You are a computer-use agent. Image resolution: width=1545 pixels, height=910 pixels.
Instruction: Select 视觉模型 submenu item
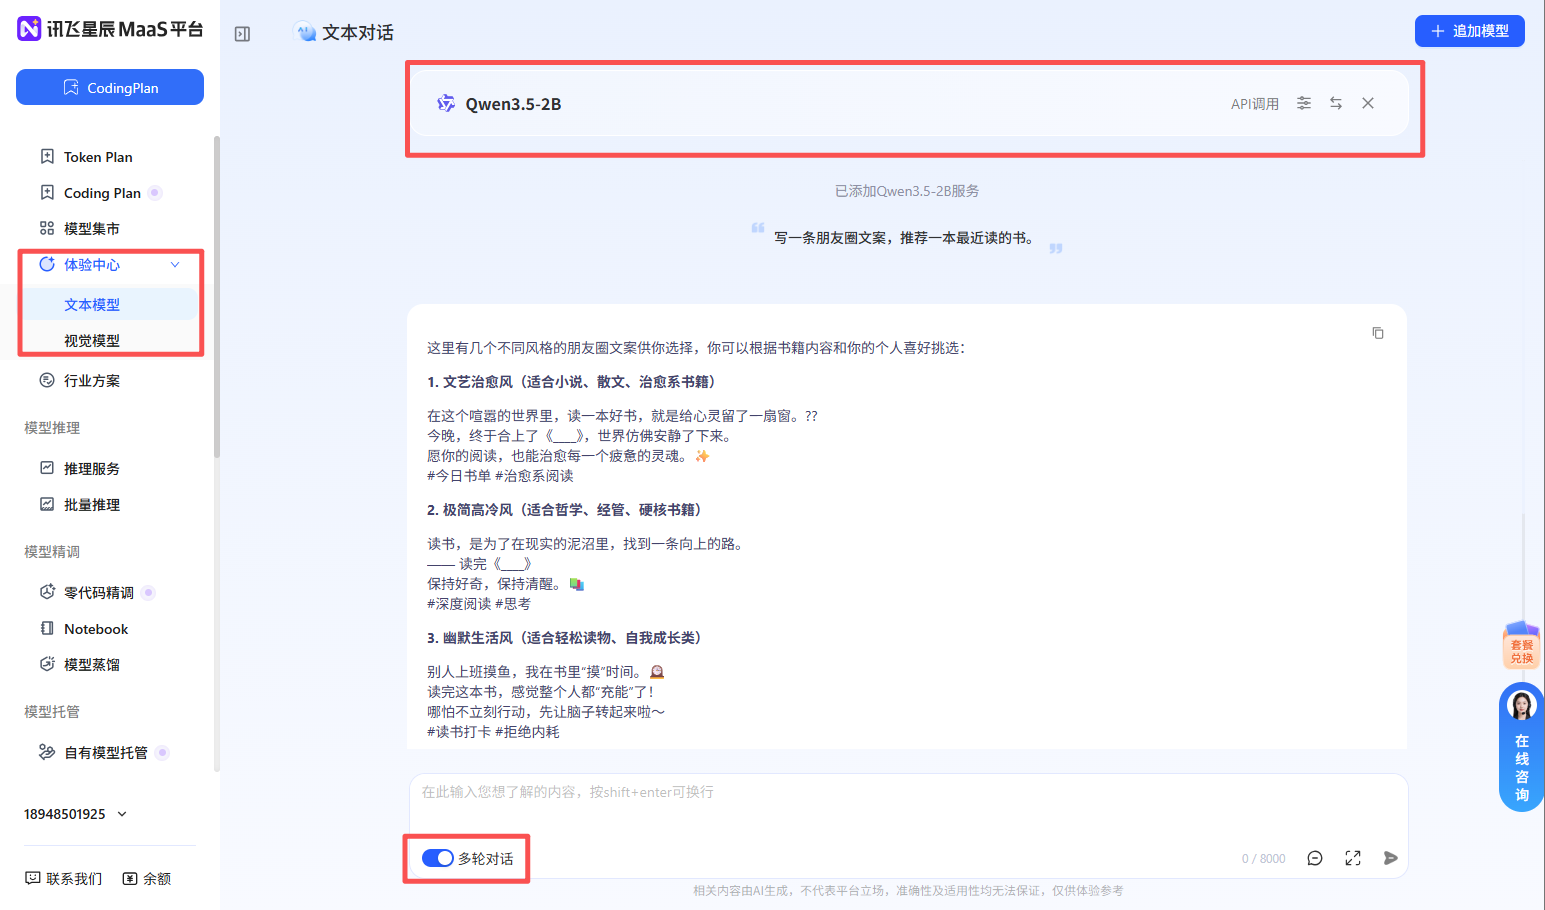tap(92, 341)
